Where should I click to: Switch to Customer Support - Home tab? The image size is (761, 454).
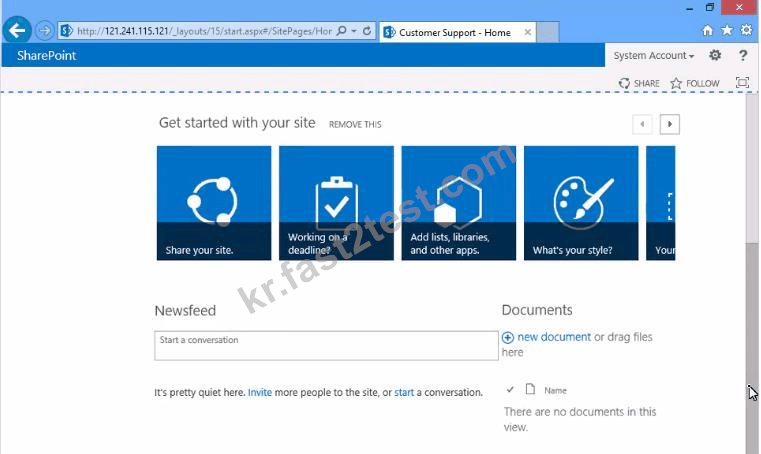[455, 33]
